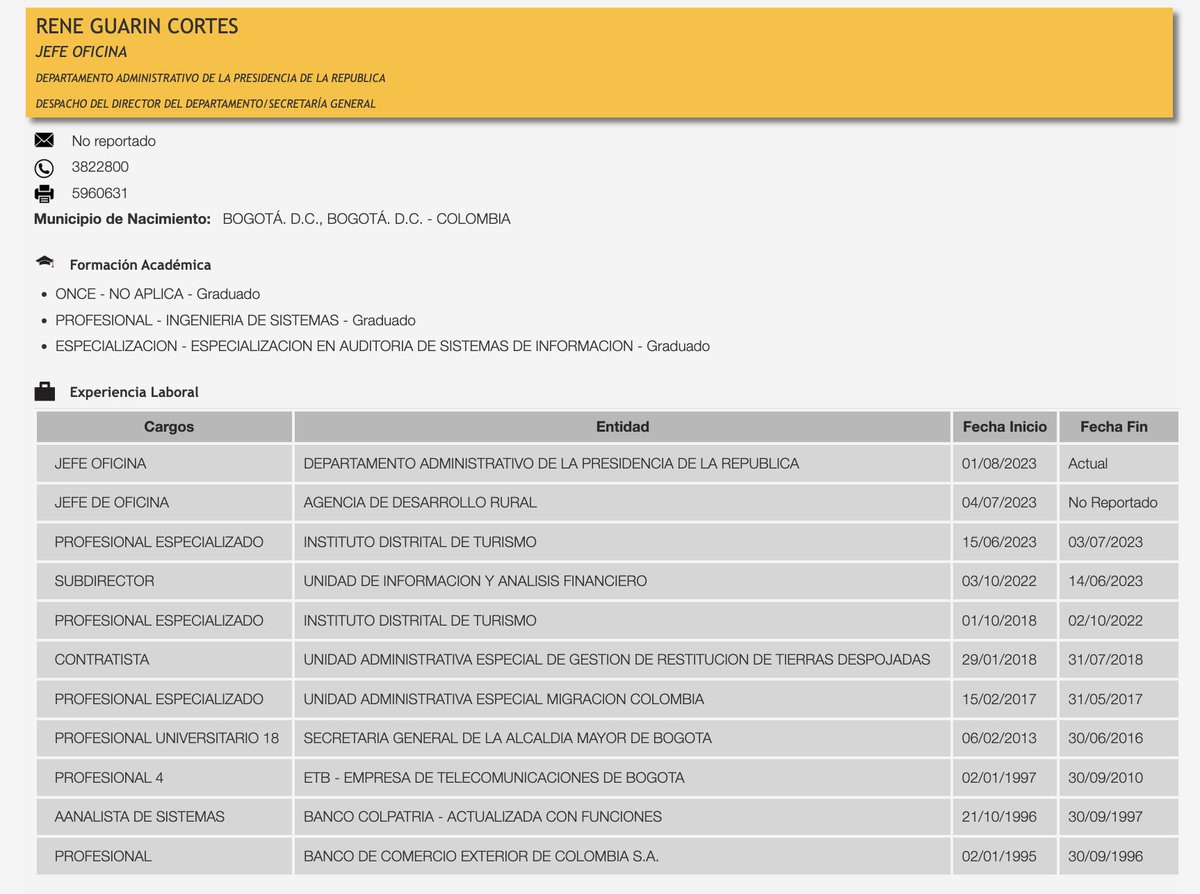Select phone number 3822800
1200x894 pixels.
coord(100,167)
